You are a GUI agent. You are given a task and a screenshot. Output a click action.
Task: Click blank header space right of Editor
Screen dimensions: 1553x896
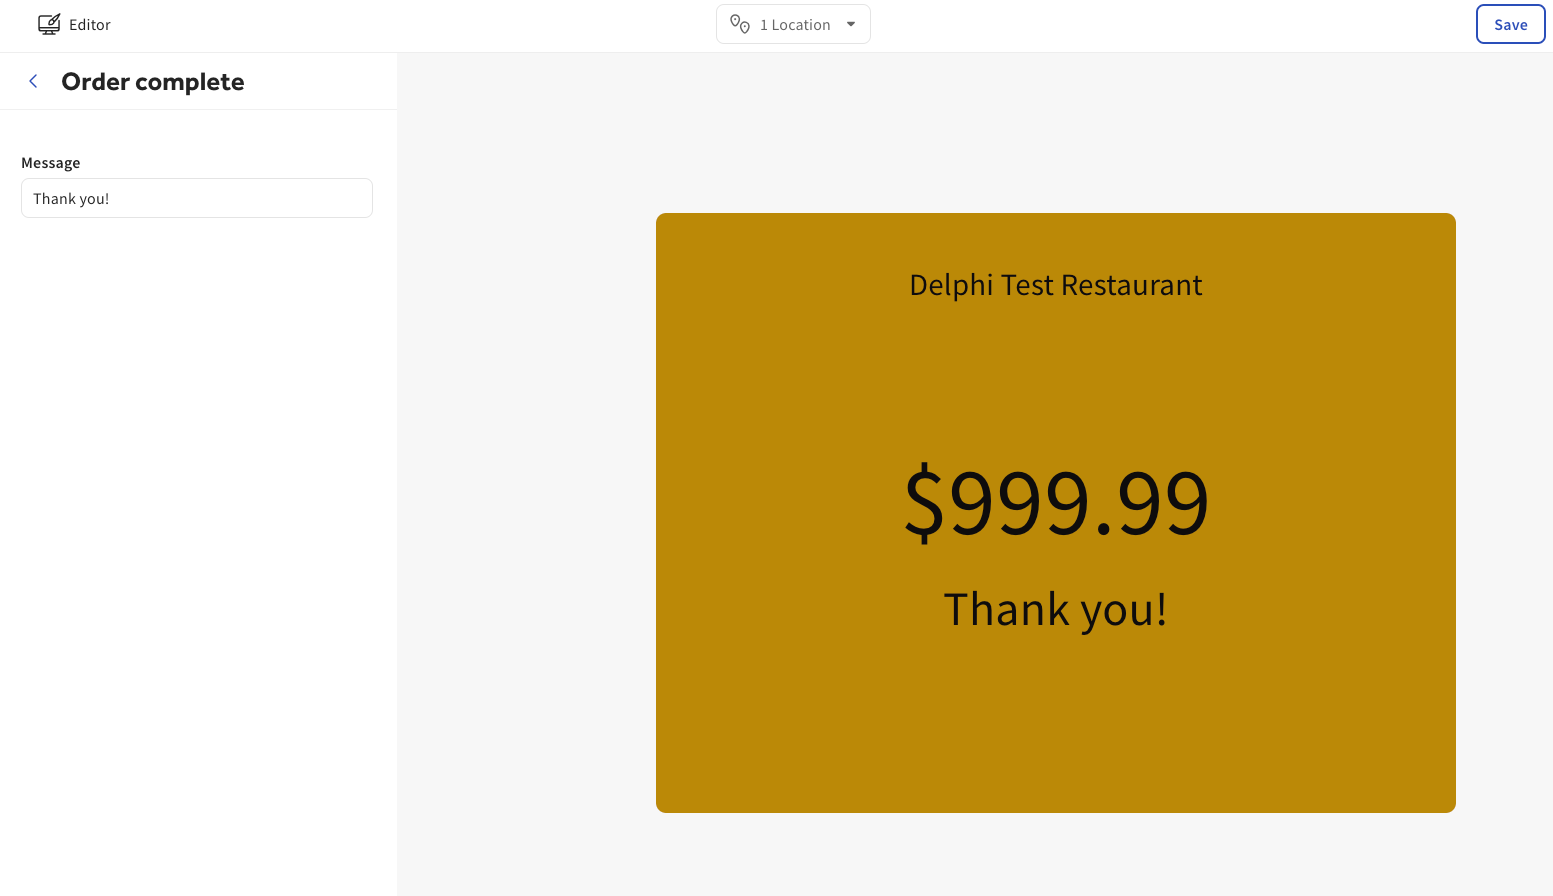coord(400,25)
